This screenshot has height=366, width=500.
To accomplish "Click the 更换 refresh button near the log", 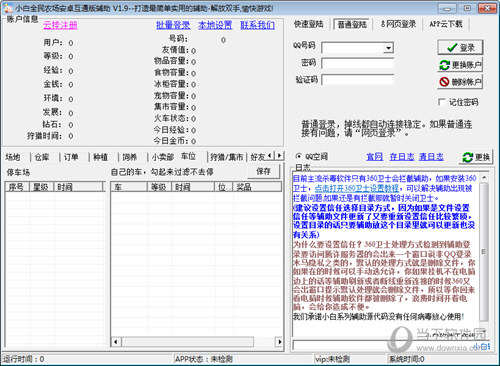I will click(x=476, y=157).
